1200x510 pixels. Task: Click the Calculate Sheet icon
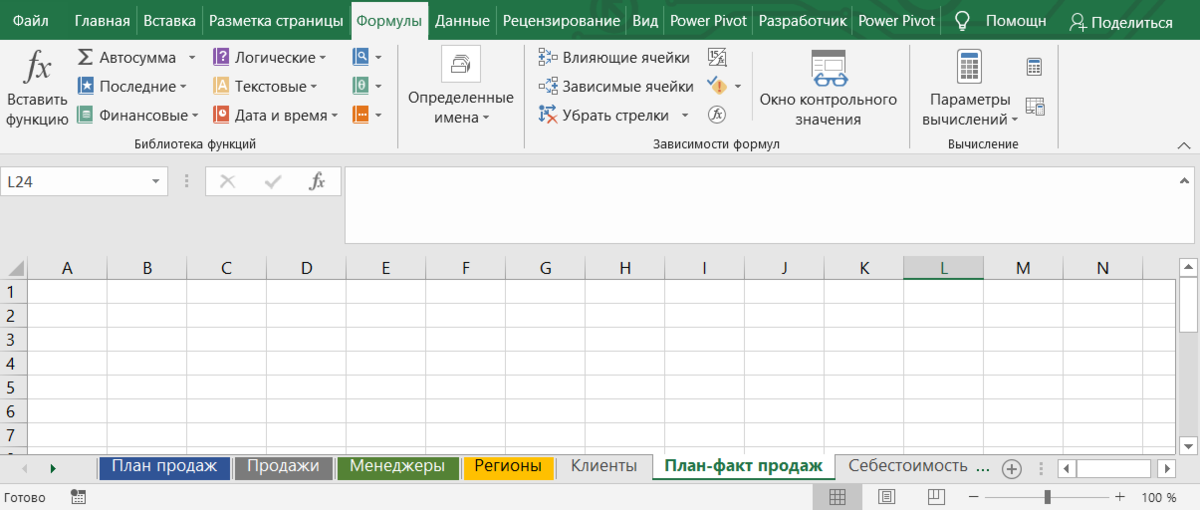(1034, 107)
